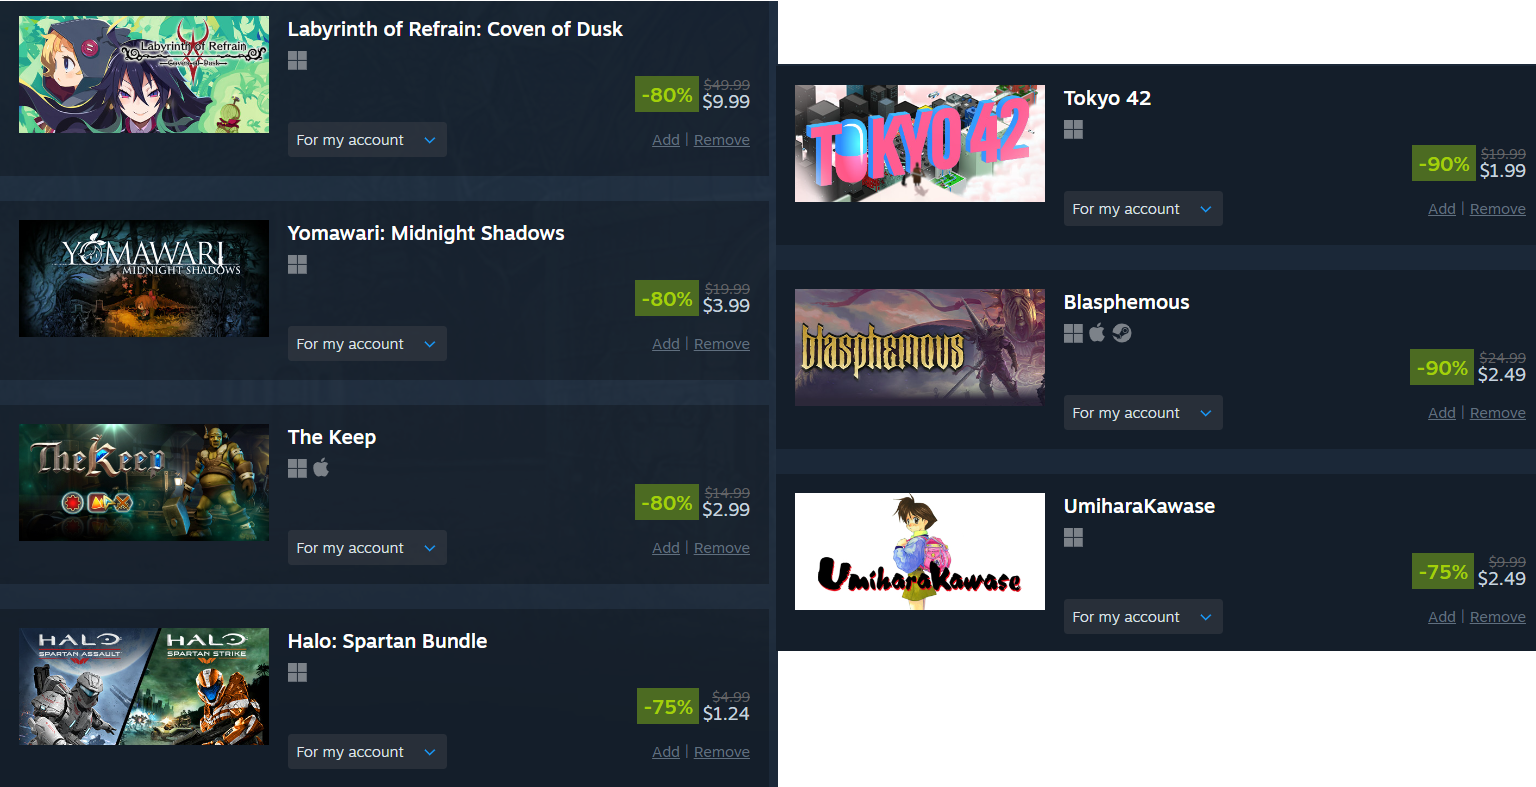Click the Windows icon under Tokyo 42
This screenshot has width=1536, height=787.
(1073, 129)
